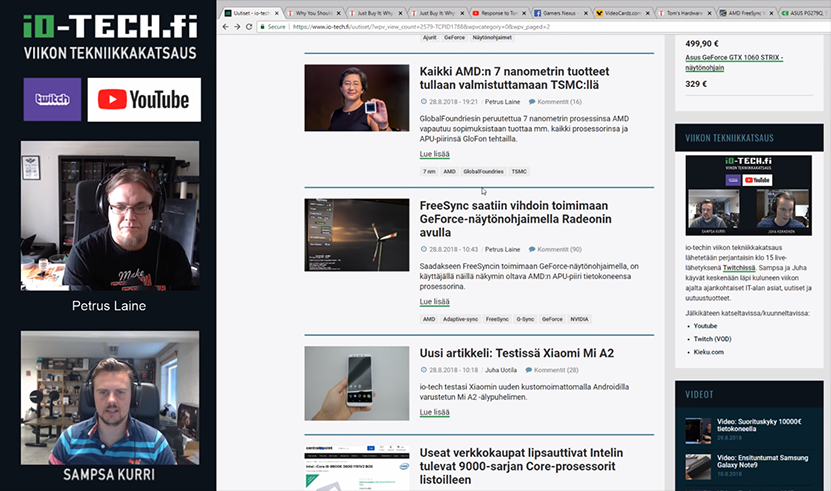Click the browser forward arrow
831x491 pixels.
pyautogui.click(x=236, y=27)
